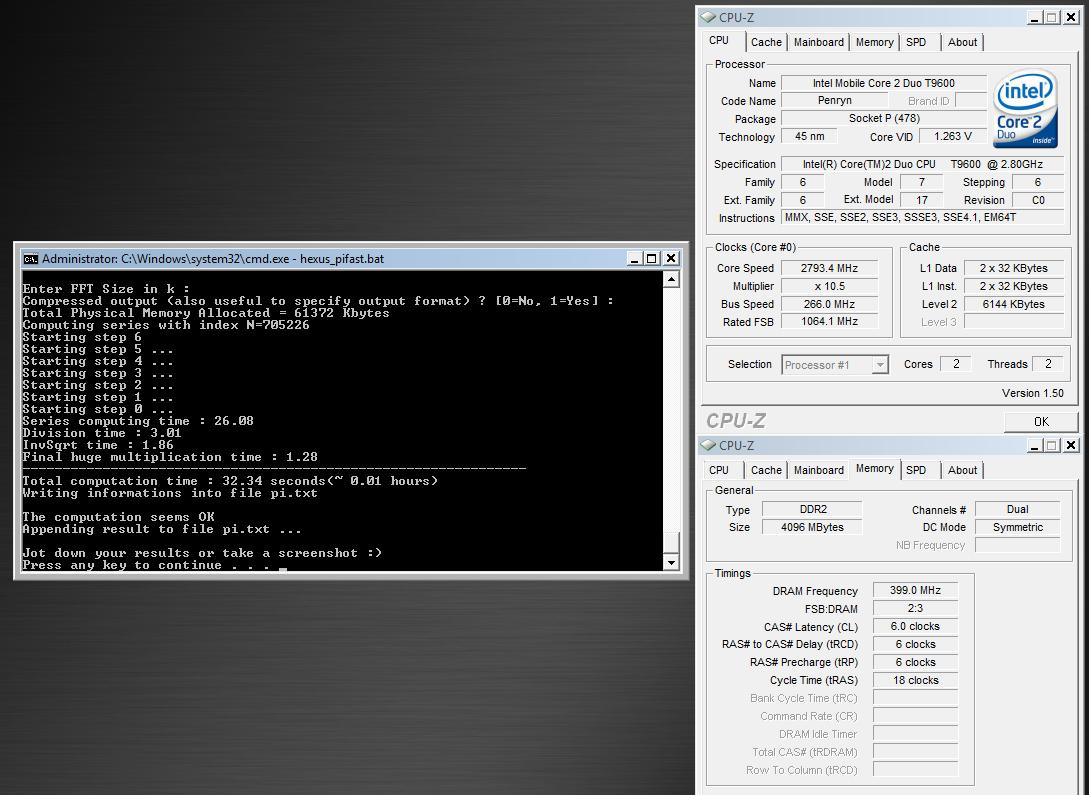1089x795 pixels.
Task: Click the Level 2 value 6144 KBytes
Action: tap(1013, 304)
